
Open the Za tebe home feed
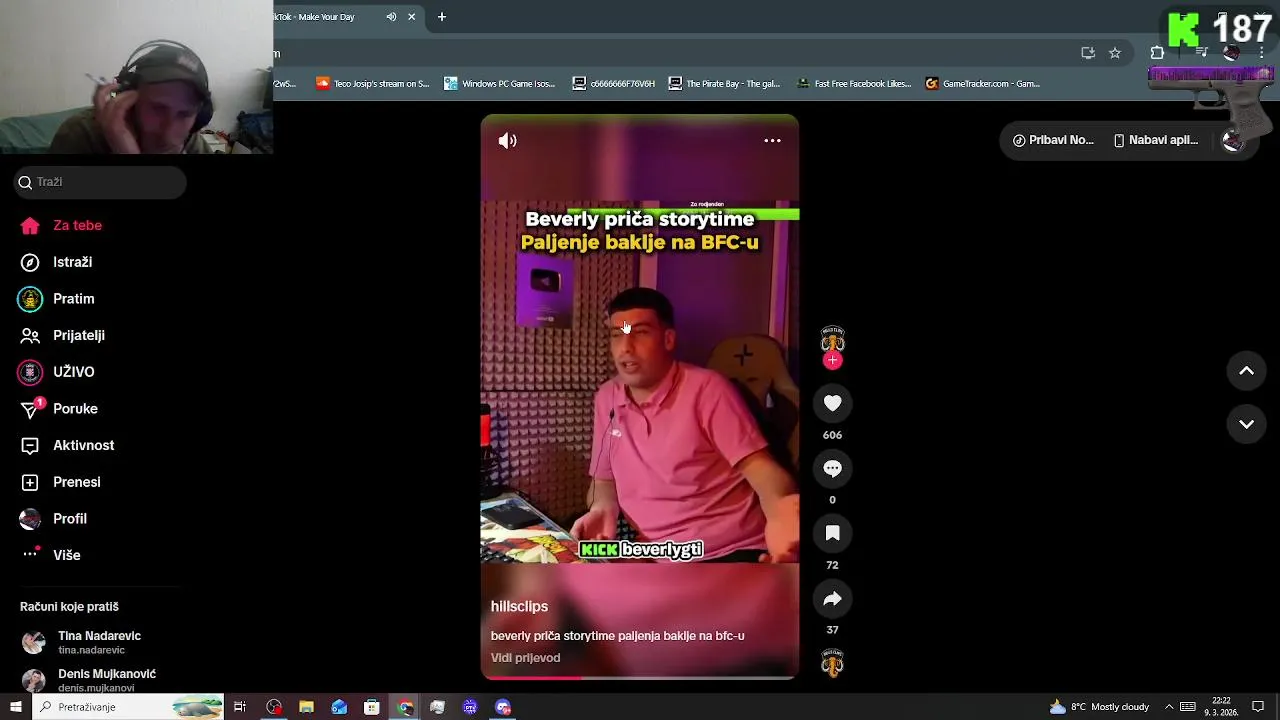[62, 225]
